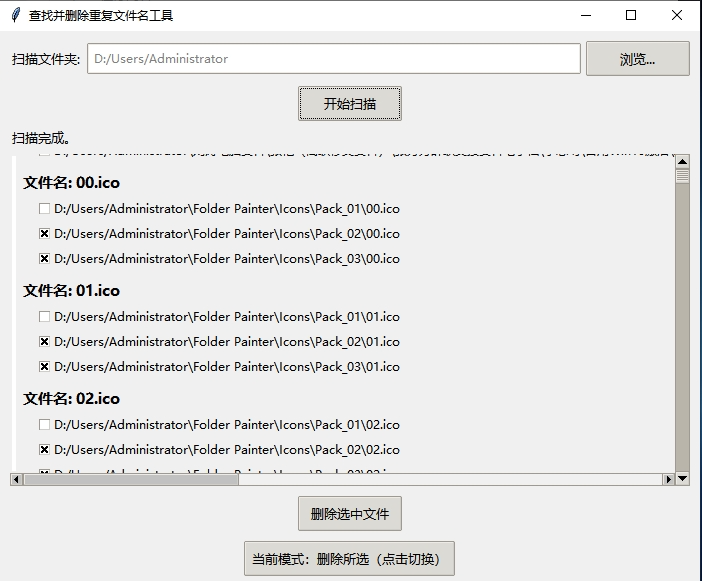Click the Pack_02\01.ico path text

coord(227,342)
